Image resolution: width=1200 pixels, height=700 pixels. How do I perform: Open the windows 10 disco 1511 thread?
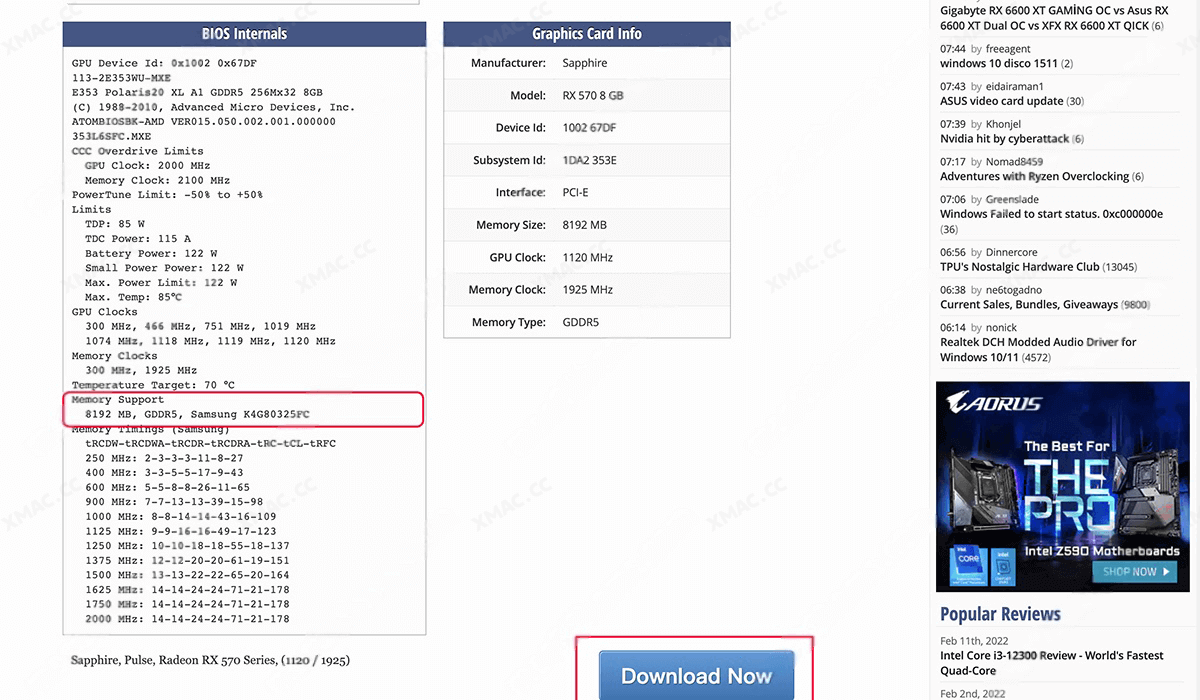coord(998,64)
